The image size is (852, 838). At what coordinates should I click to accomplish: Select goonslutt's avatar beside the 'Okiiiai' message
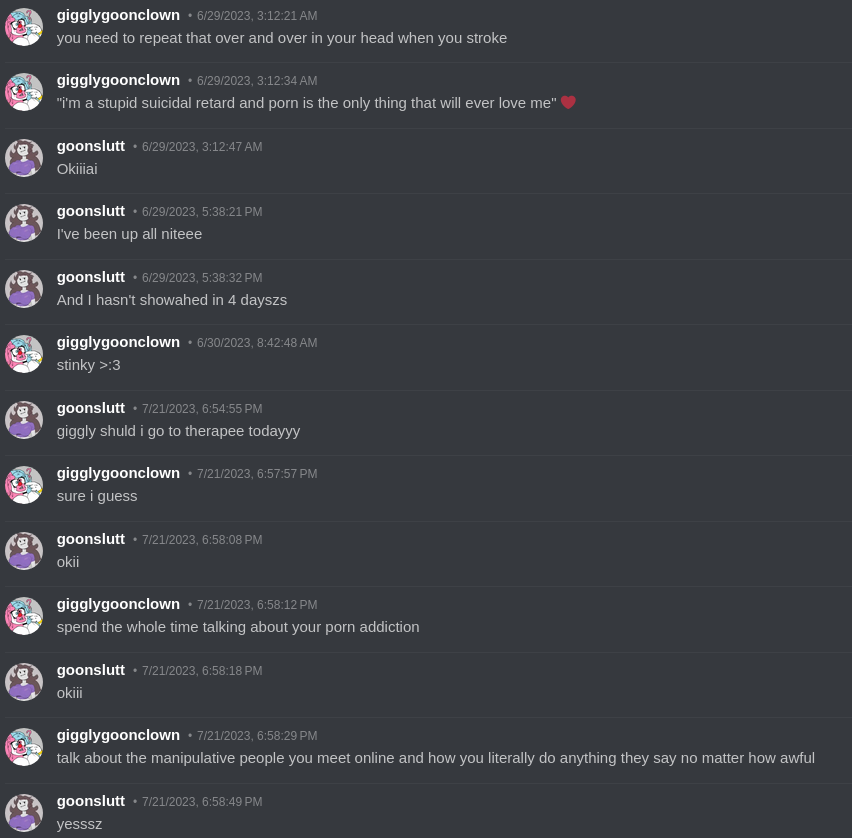[x=24, y=158]
